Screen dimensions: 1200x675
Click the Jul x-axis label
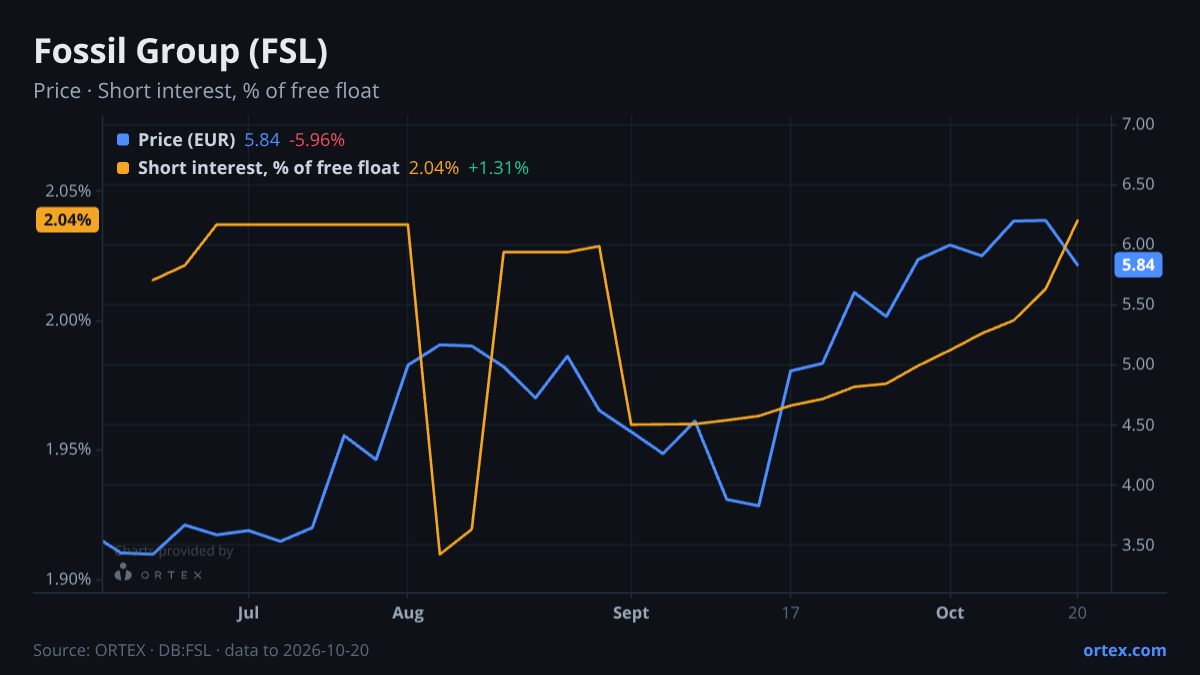[248, 612]
